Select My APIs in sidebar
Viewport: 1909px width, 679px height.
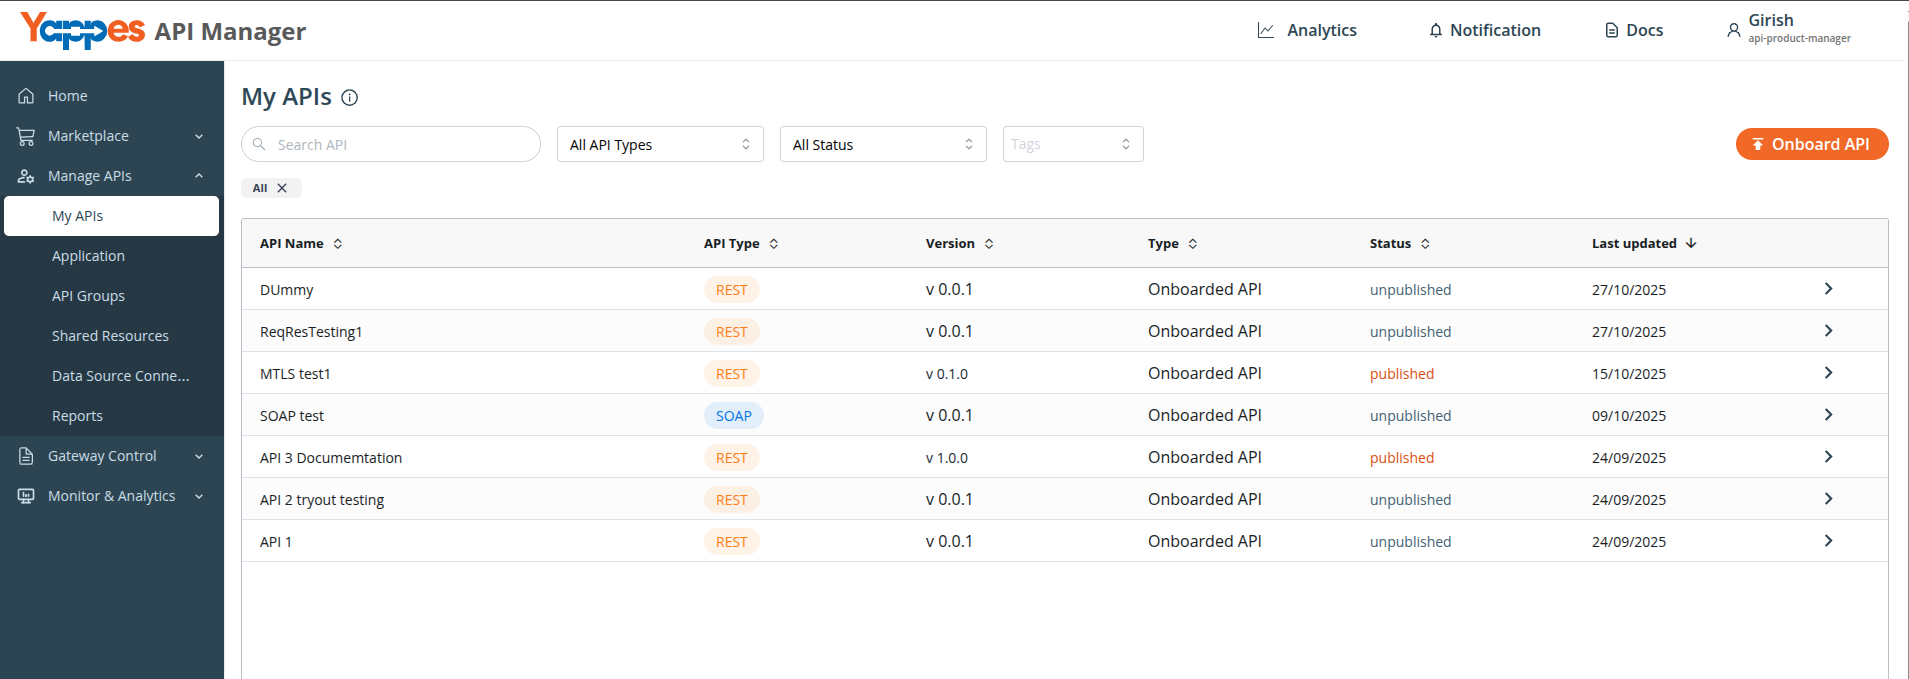[x=111, y=216]
